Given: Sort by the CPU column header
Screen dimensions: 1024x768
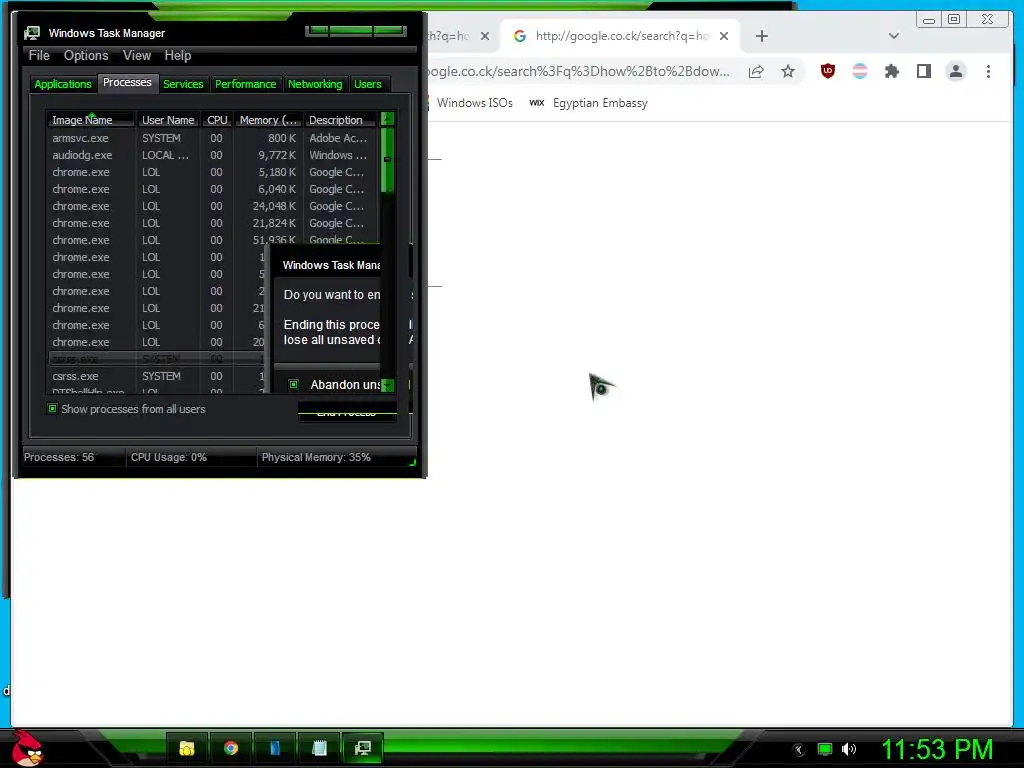Looking at the screenshot, I should point(217,120).
